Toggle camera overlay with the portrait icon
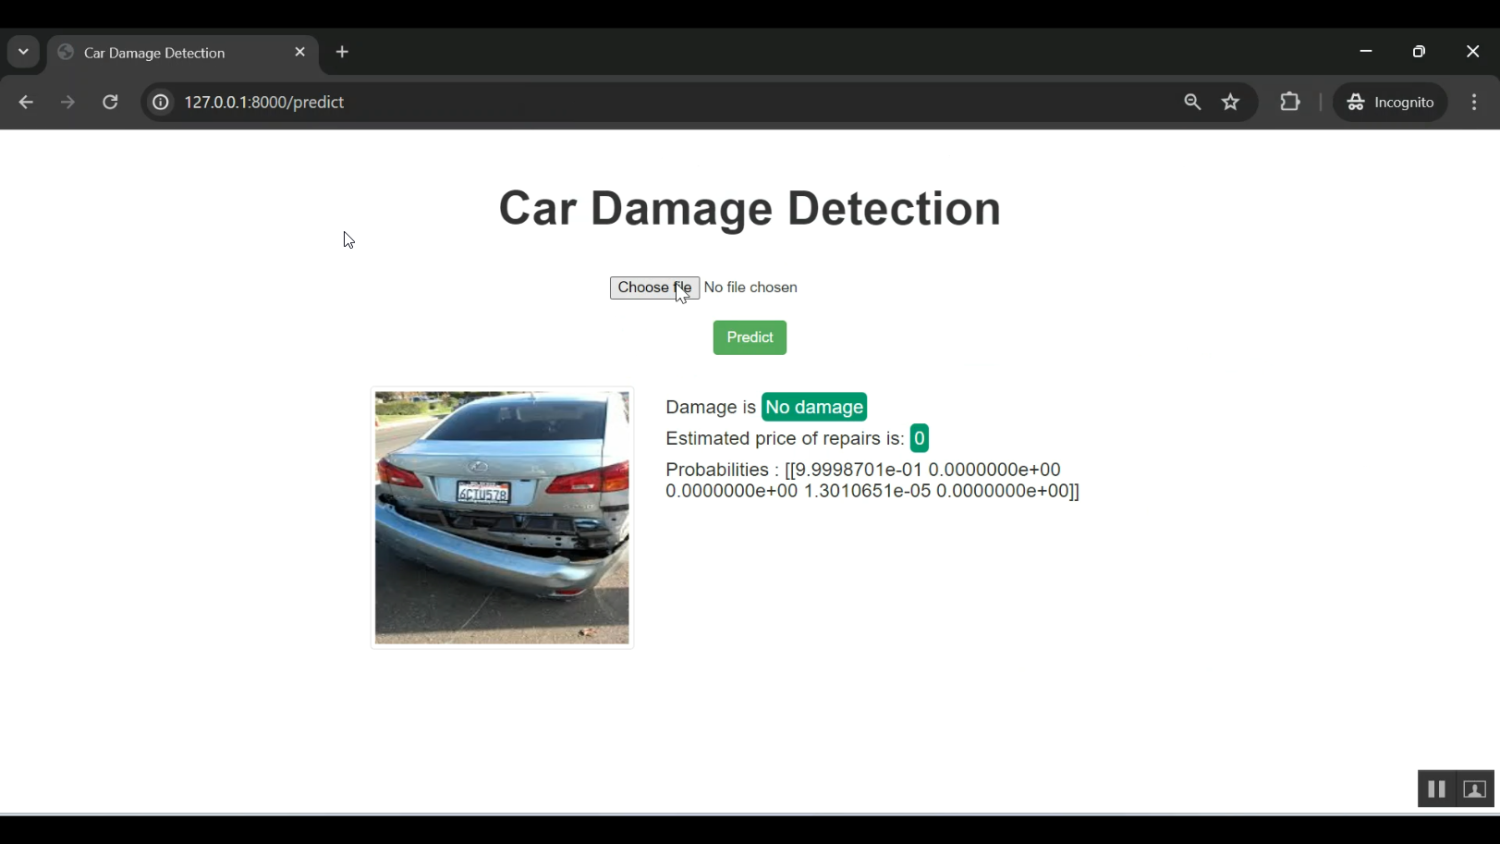The width and height of the screenshot is (1500, 844). click(1472, 788)
